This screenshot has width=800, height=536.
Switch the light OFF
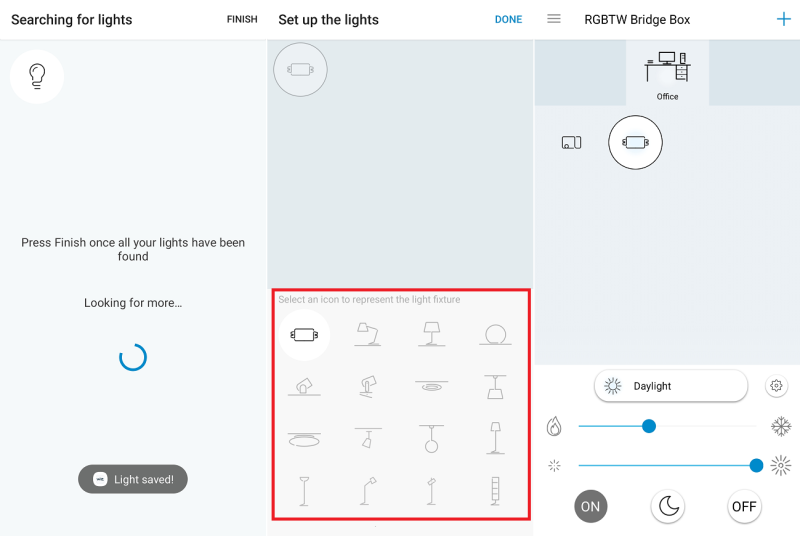tap(744, 506)
